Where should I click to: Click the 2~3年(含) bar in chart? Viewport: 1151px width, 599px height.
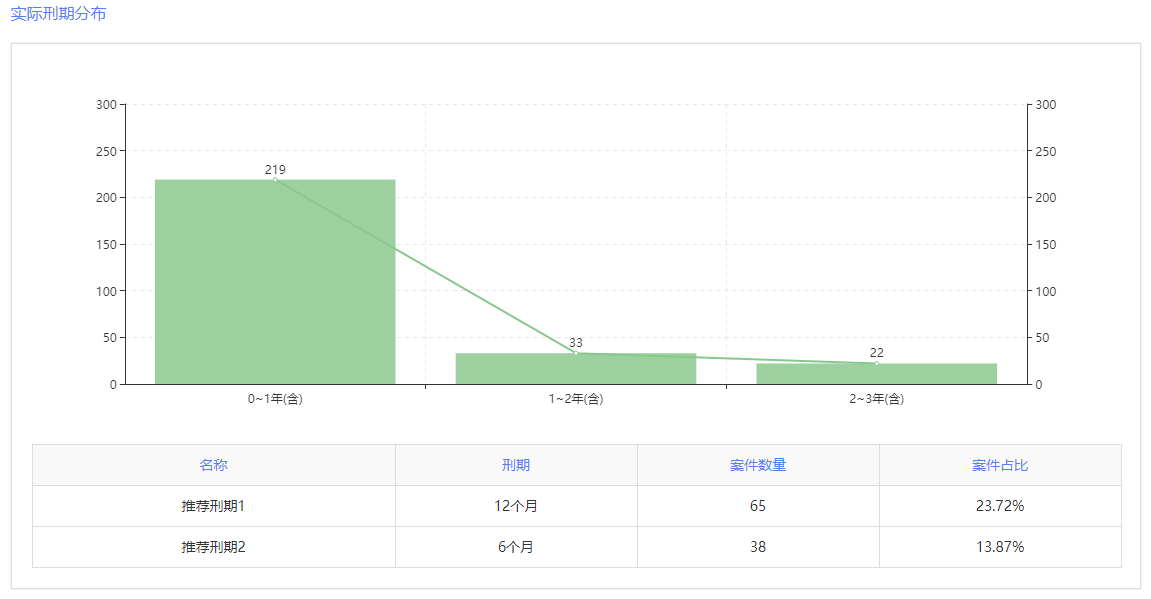pos(876,374)
